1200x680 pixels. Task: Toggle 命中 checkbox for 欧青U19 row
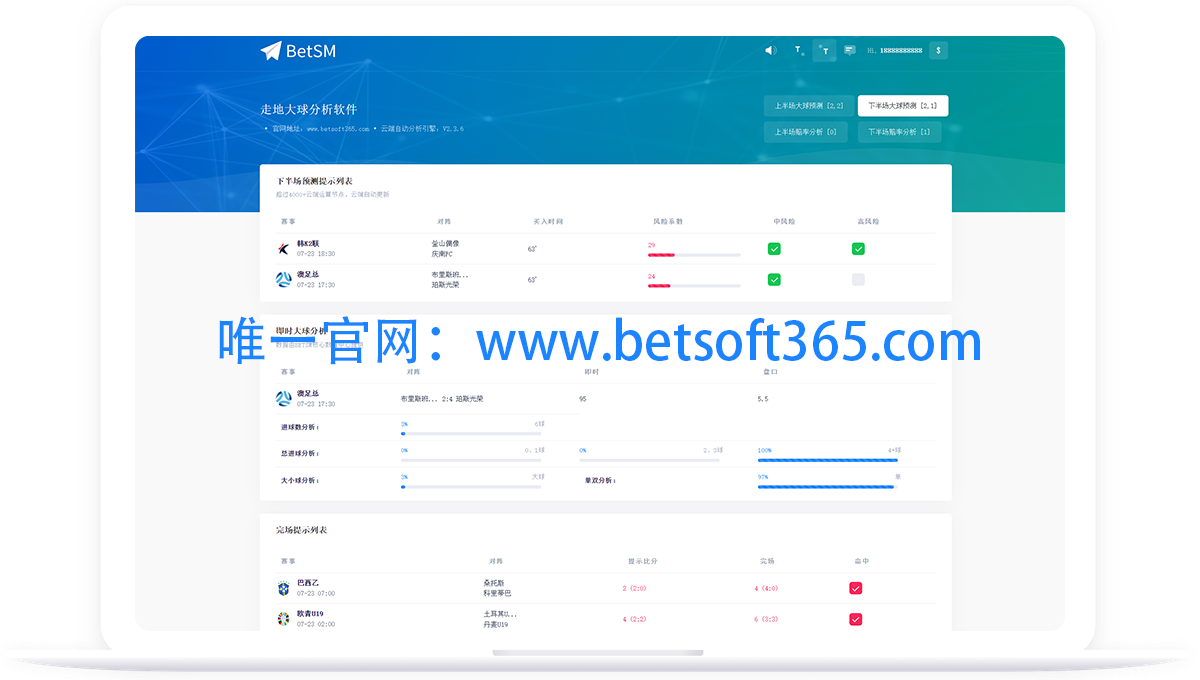pos(856,619)
